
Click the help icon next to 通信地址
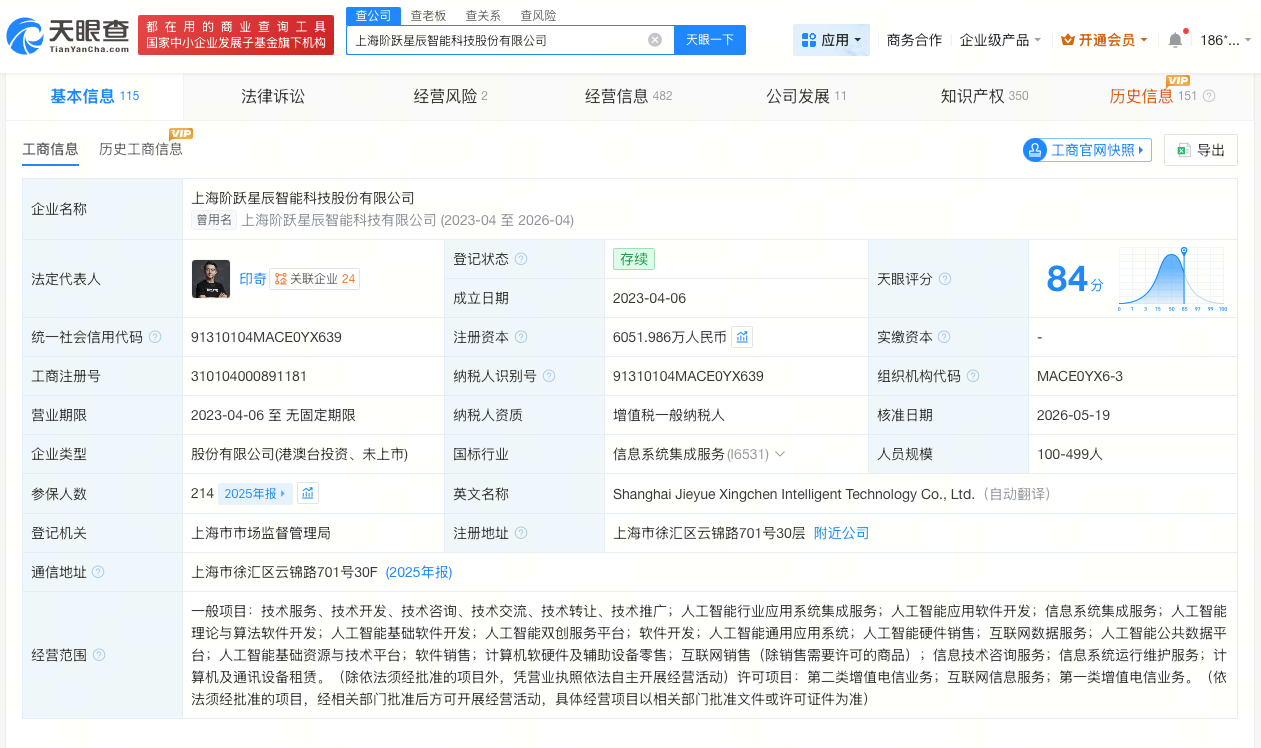click(x=98, y=572)
